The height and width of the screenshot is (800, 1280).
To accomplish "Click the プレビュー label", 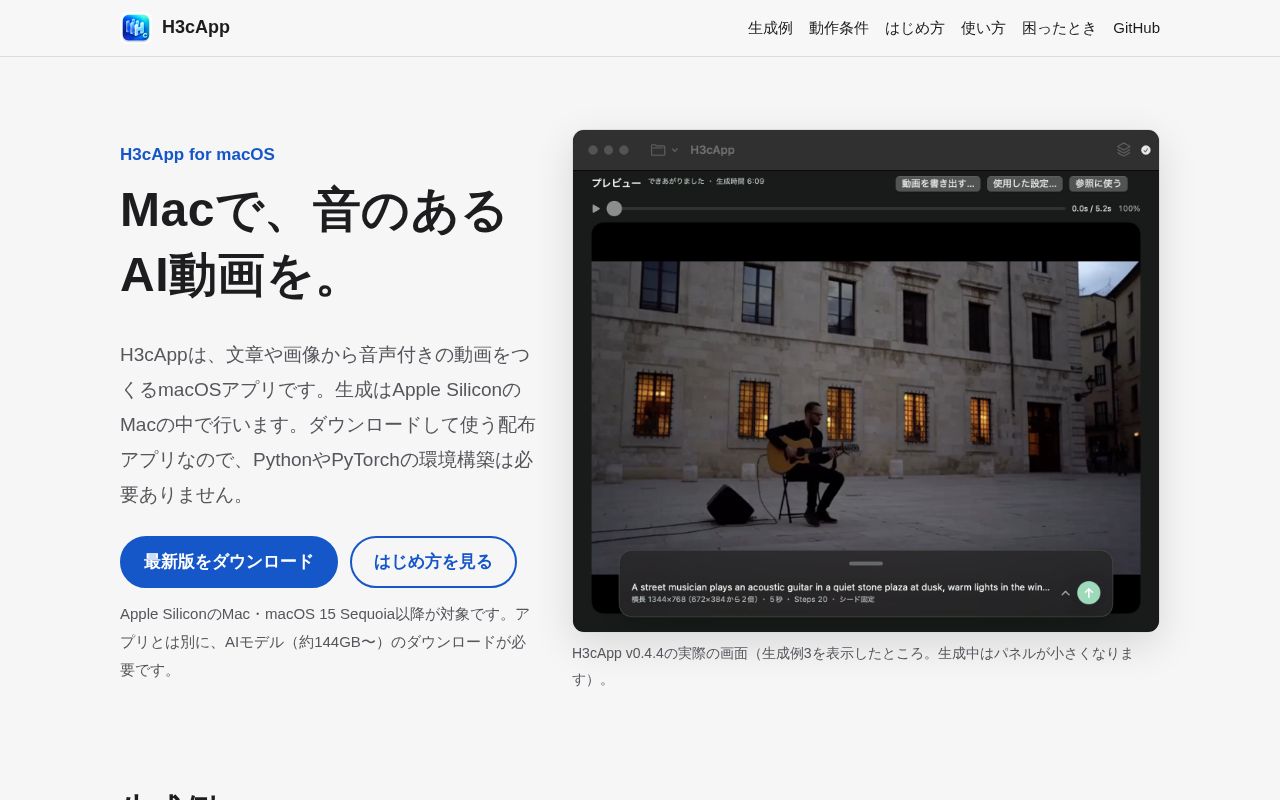I will [x=616, y=183].
